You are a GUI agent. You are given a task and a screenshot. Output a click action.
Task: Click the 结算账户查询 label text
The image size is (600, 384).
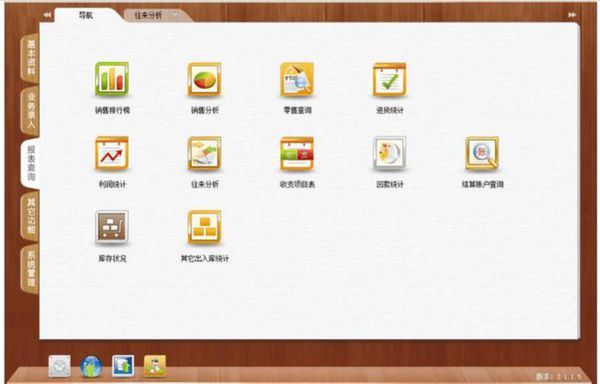[x=483, y=184]
